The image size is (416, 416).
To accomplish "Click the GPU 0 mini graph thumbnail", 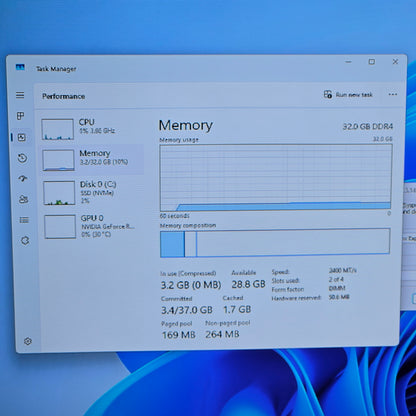I will coord(60,227).
